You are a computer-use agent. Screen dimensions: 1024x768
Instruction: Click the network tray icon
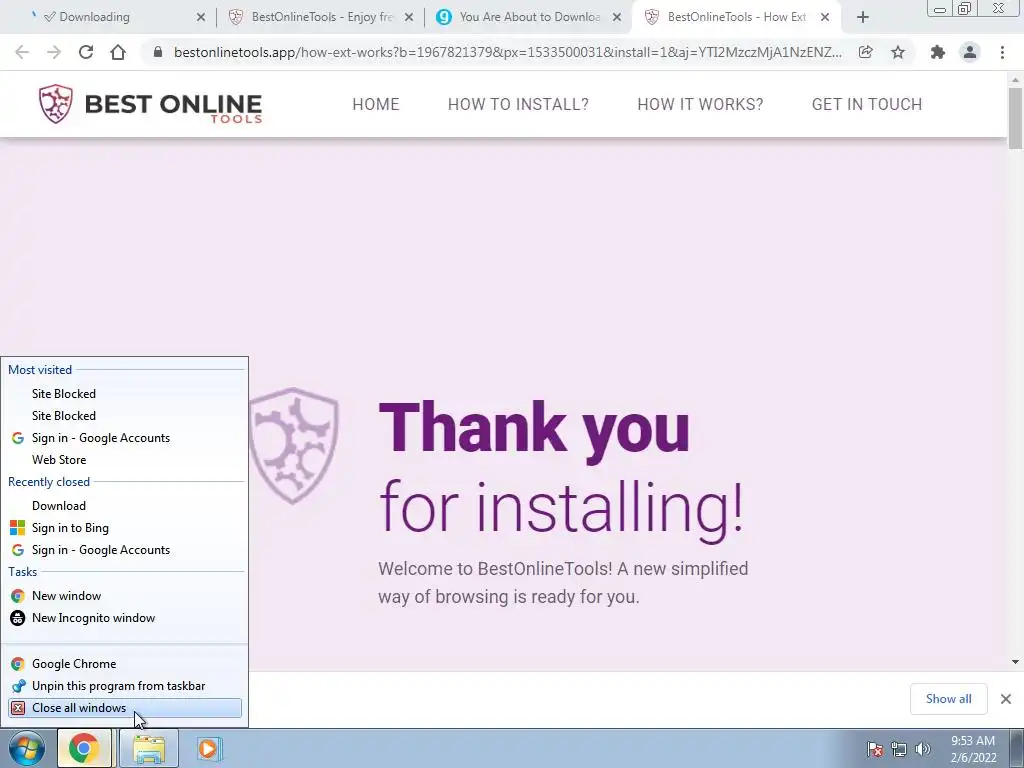coord(899,749)
